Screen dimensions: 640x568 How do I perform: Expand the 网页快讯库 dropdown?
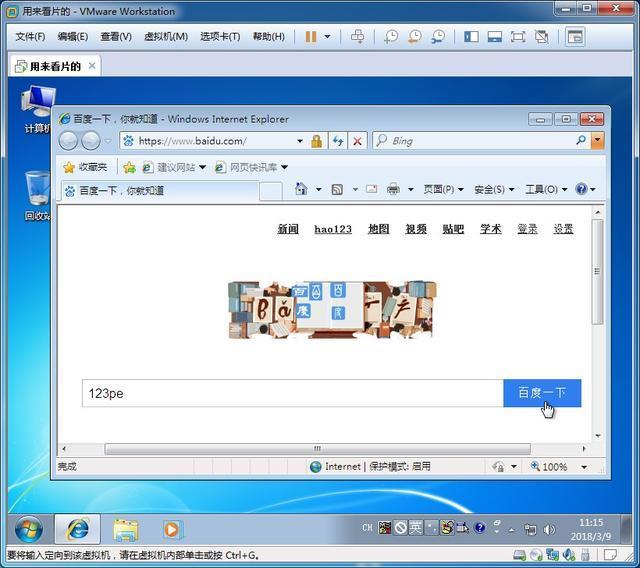[x=284, y=167]
